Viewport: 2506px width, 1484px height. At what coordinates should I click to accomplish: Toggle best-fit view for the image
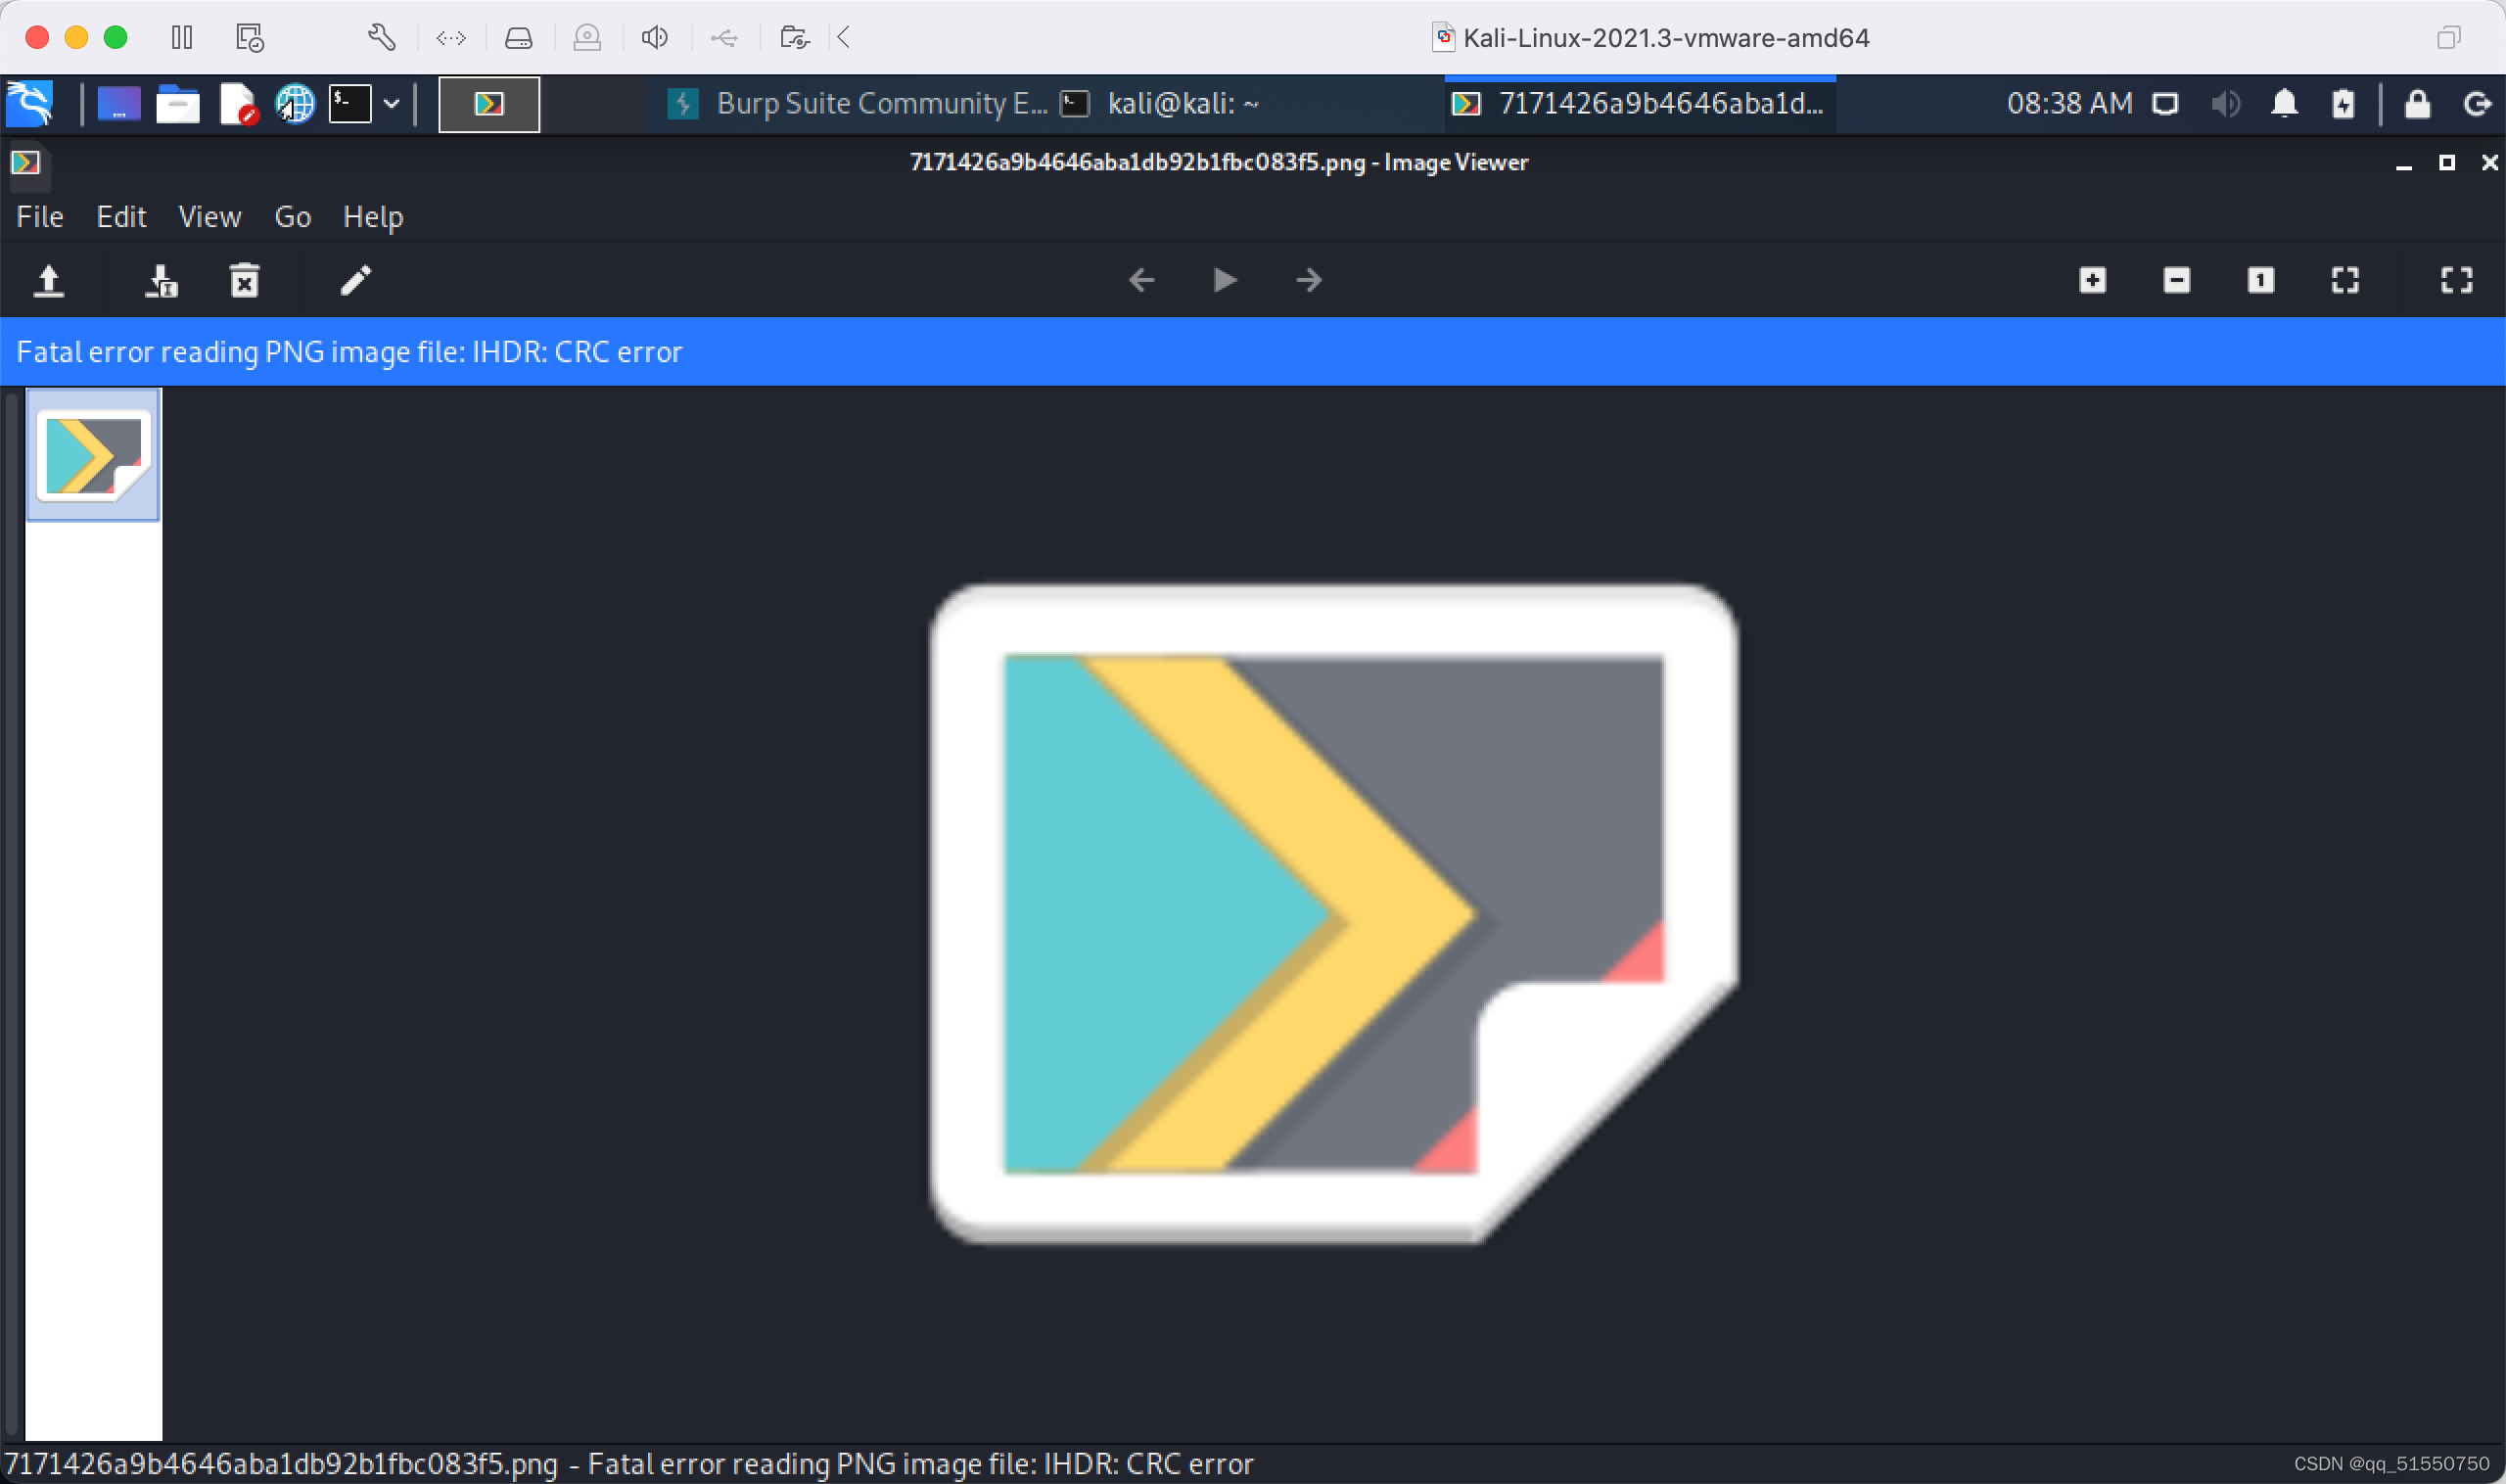point(2345,280)
